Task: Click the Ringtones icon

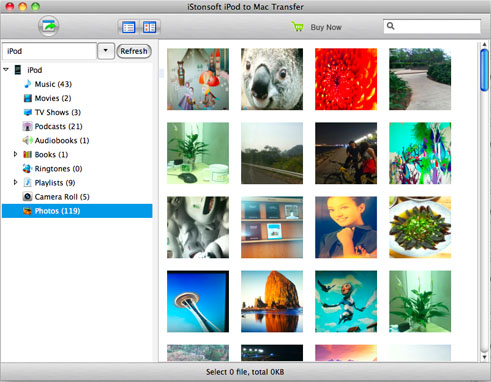Action: pos(27,169)
